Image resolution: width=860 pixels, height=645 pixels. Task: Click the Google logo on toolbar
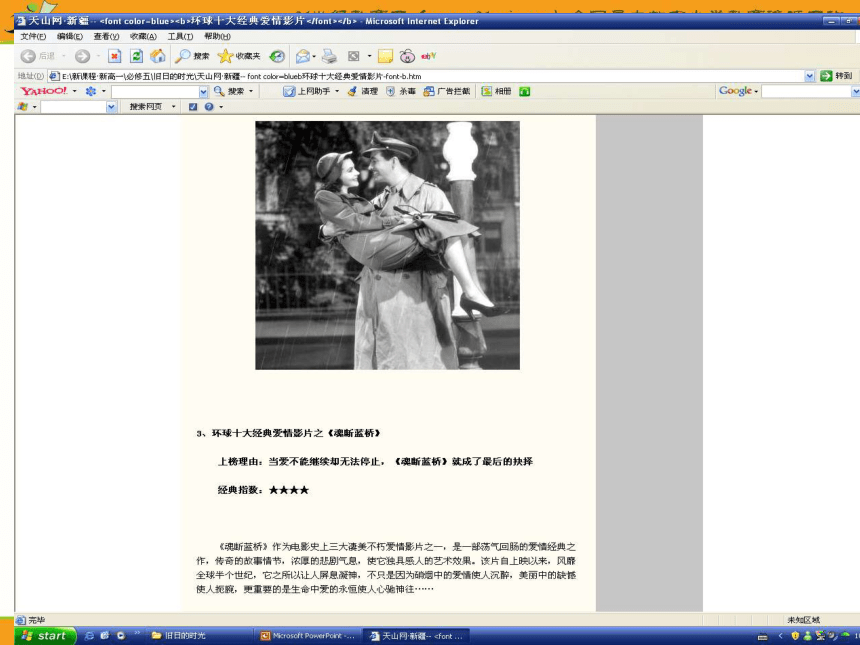pyautogui.click(x=735, y=91)
